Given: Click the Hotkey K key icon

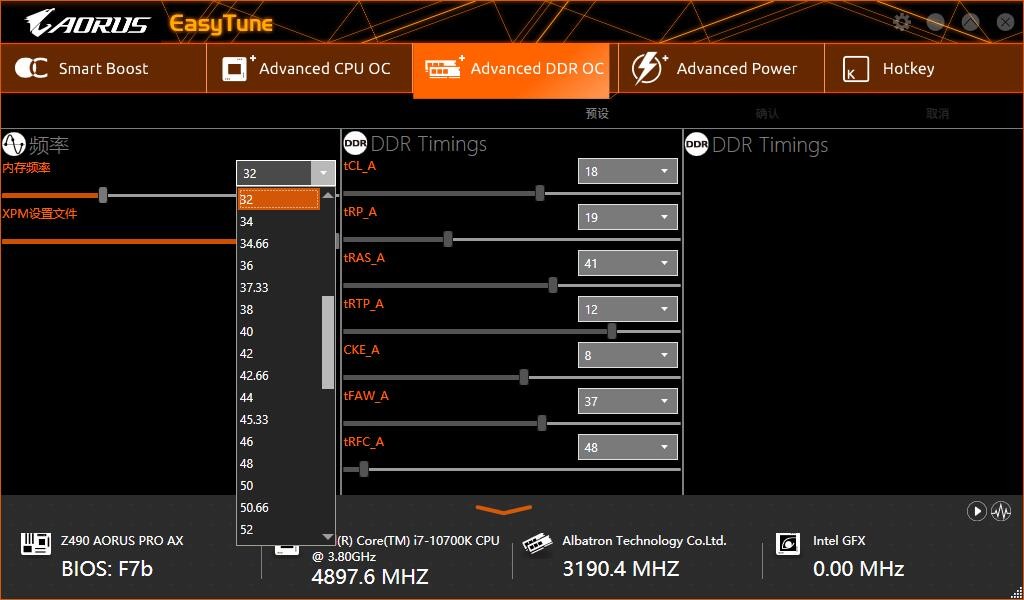Looking at the screenshot, I should click(x=856, y=69).
